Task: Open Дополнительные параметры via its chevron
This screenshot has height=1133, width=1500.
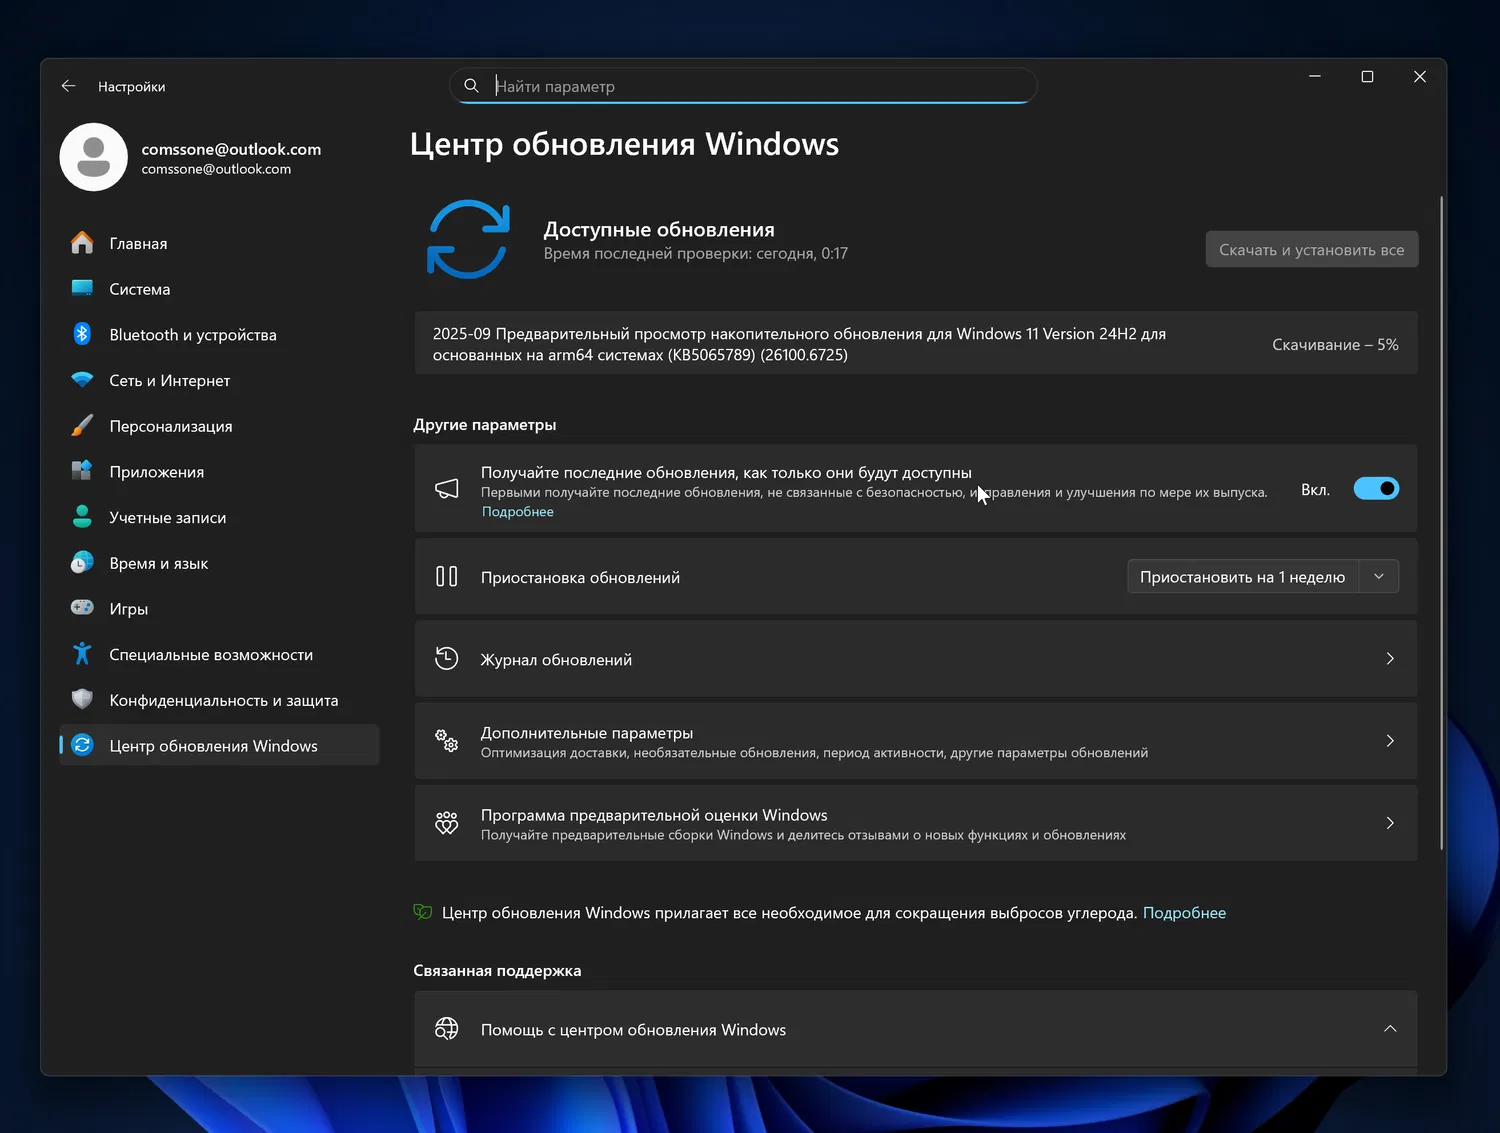Action: [x=1390, y=741]
